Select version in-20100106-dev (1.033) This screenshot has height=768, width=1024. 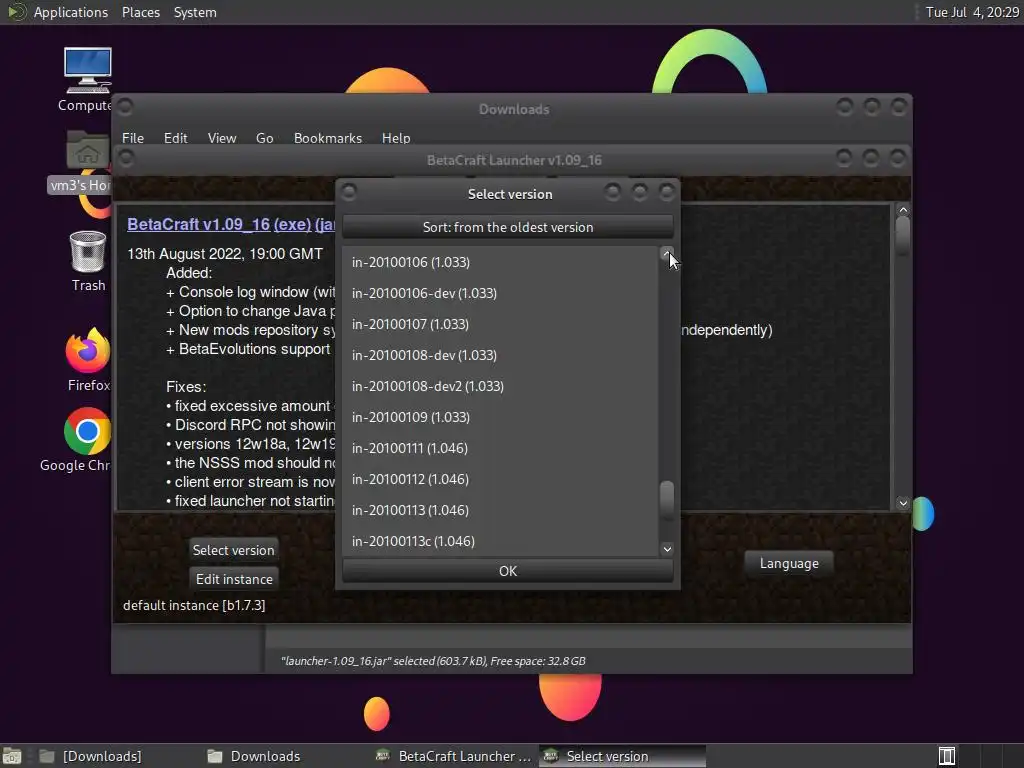pos(500,293)
